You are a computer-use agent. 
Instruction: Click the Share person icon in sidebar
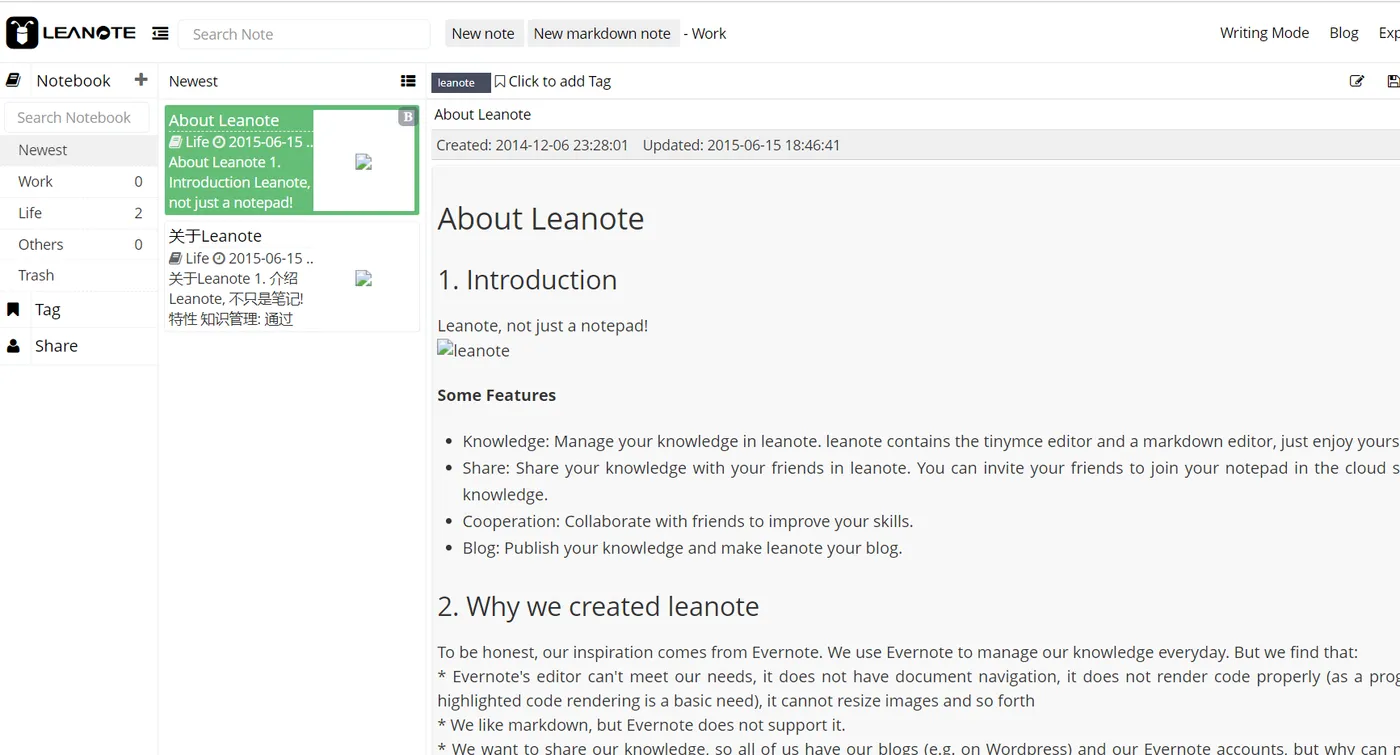[x=13, y=346]
